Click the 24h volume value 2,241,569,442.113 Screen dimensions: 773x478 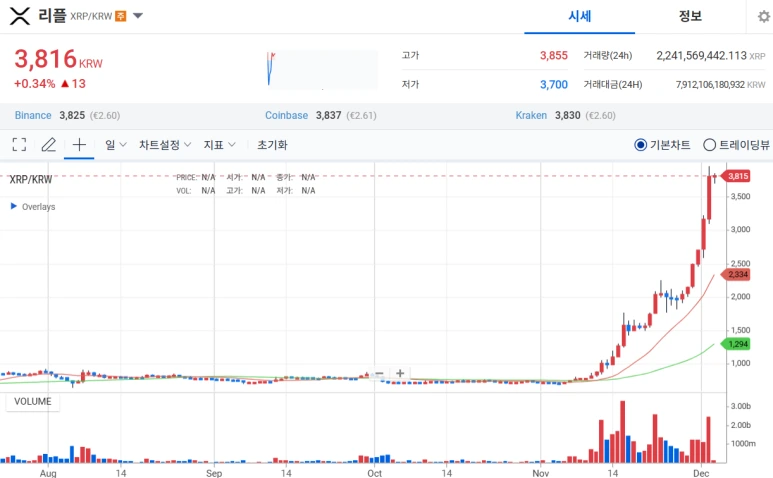click(x=701, y=56)
